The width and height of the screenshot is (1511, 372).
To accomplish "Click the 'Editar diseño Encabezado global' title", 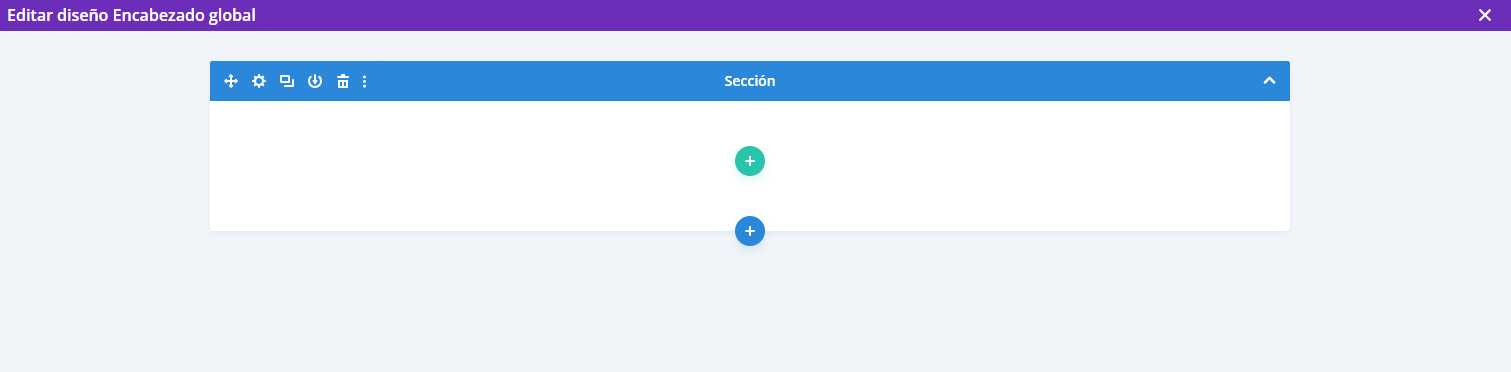I will (131, 15).
